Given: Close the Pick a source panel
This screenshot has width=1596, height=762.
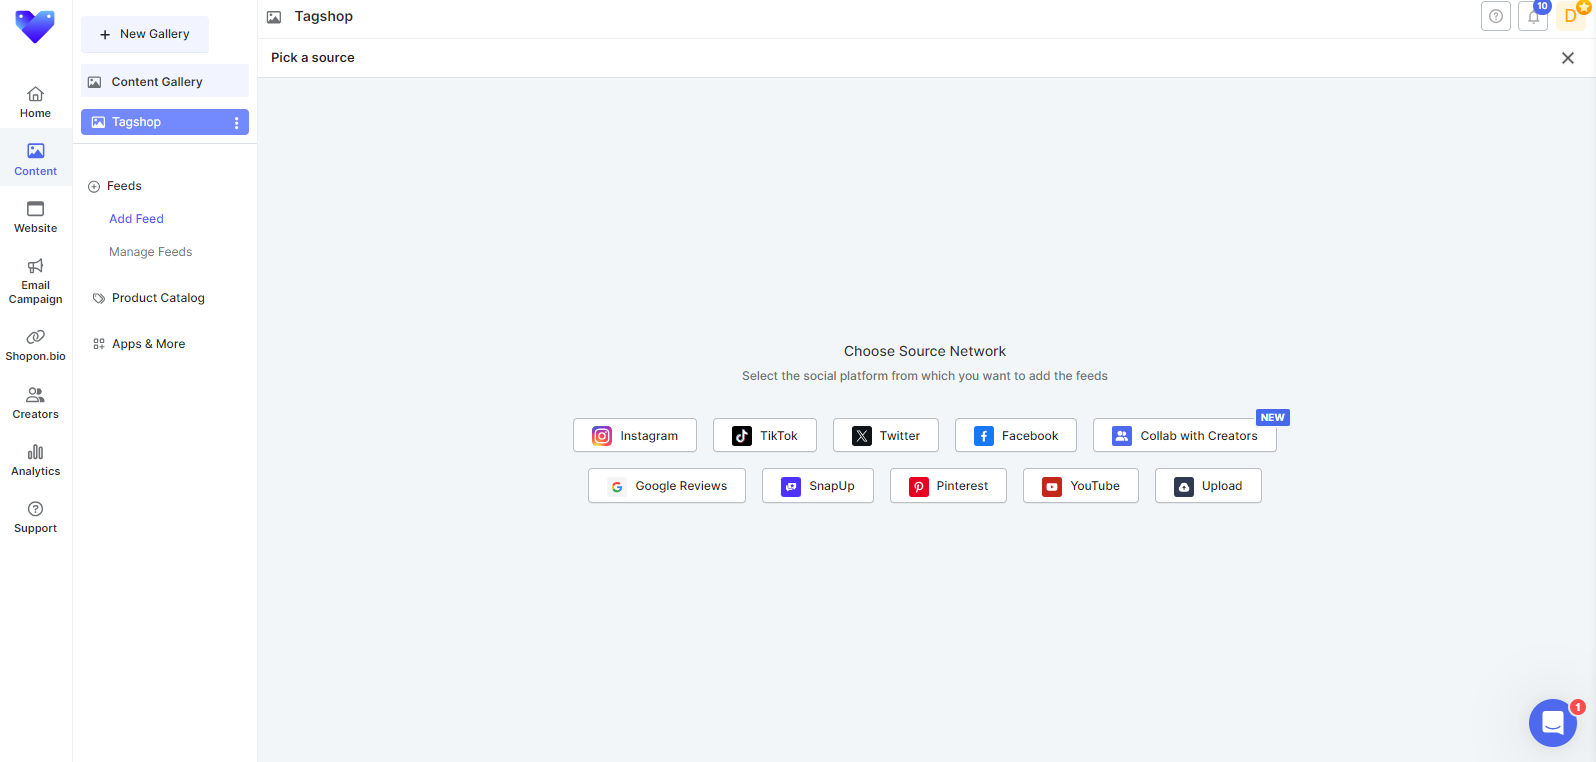Looking at the screenshot, I should (x=1568, y=58).
